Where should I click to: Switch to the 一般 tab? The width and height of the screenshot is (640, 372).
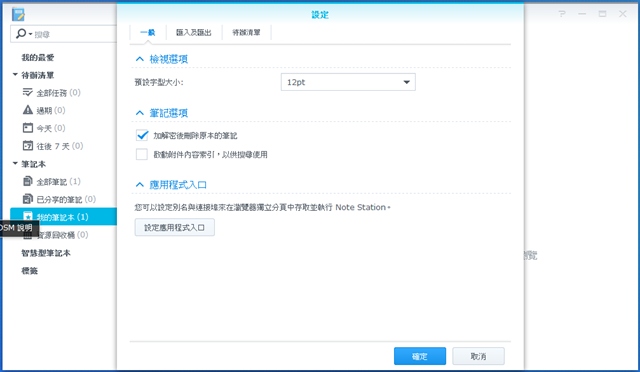point(148,32)
